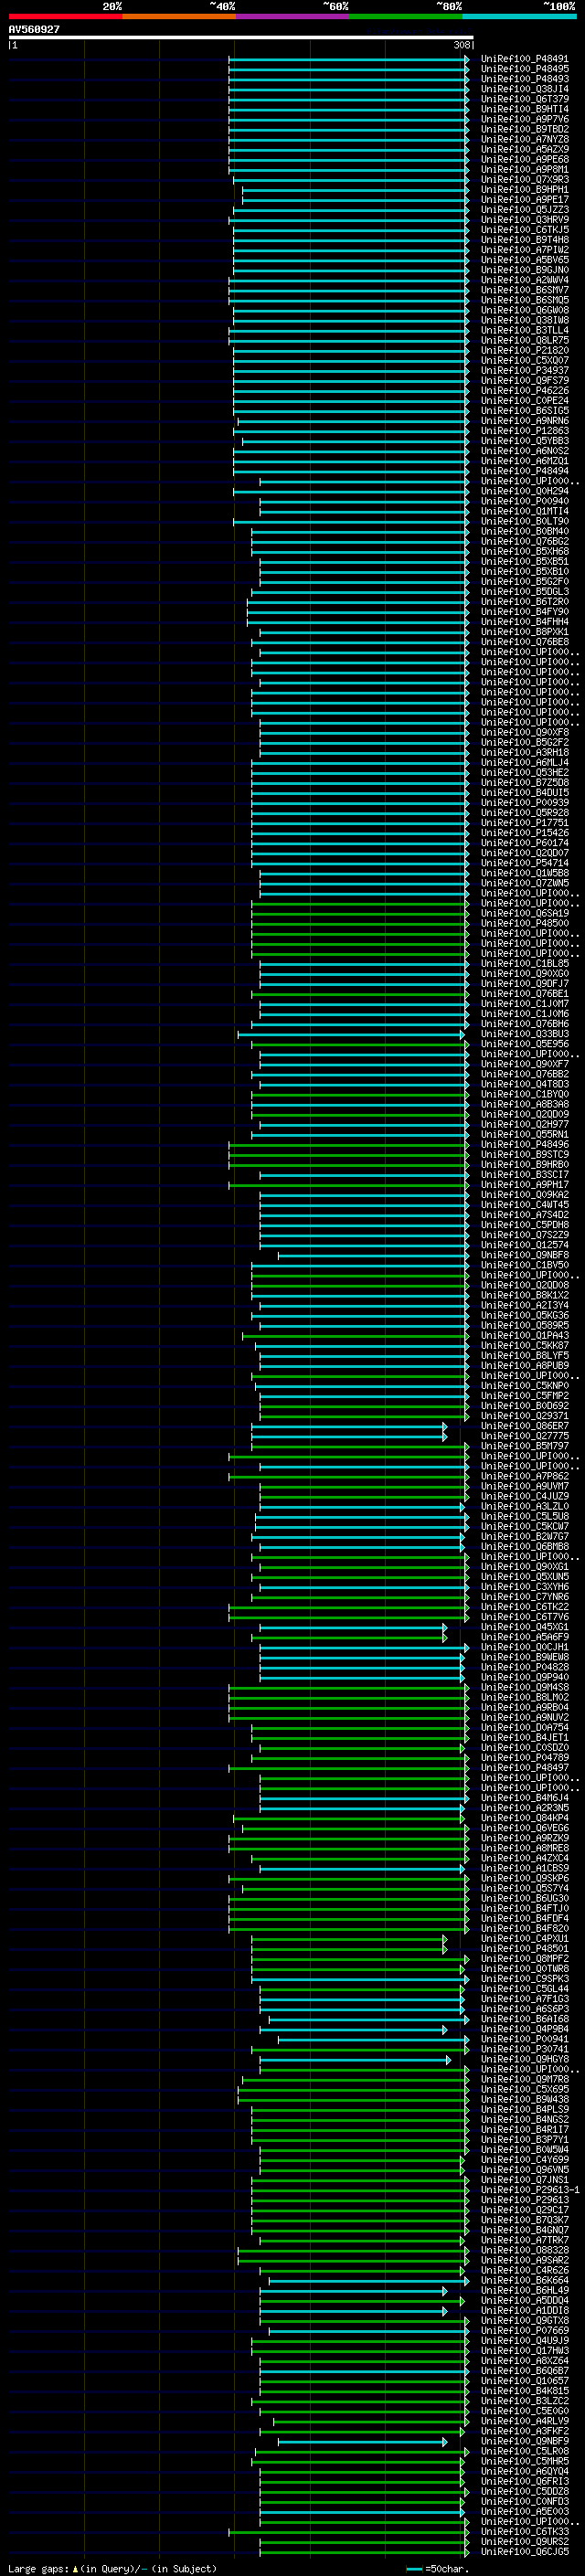This screenshot has height=2576, width=585.
Task: Select UniRef100_Q90XF8 label
Action: pos(524,733)
